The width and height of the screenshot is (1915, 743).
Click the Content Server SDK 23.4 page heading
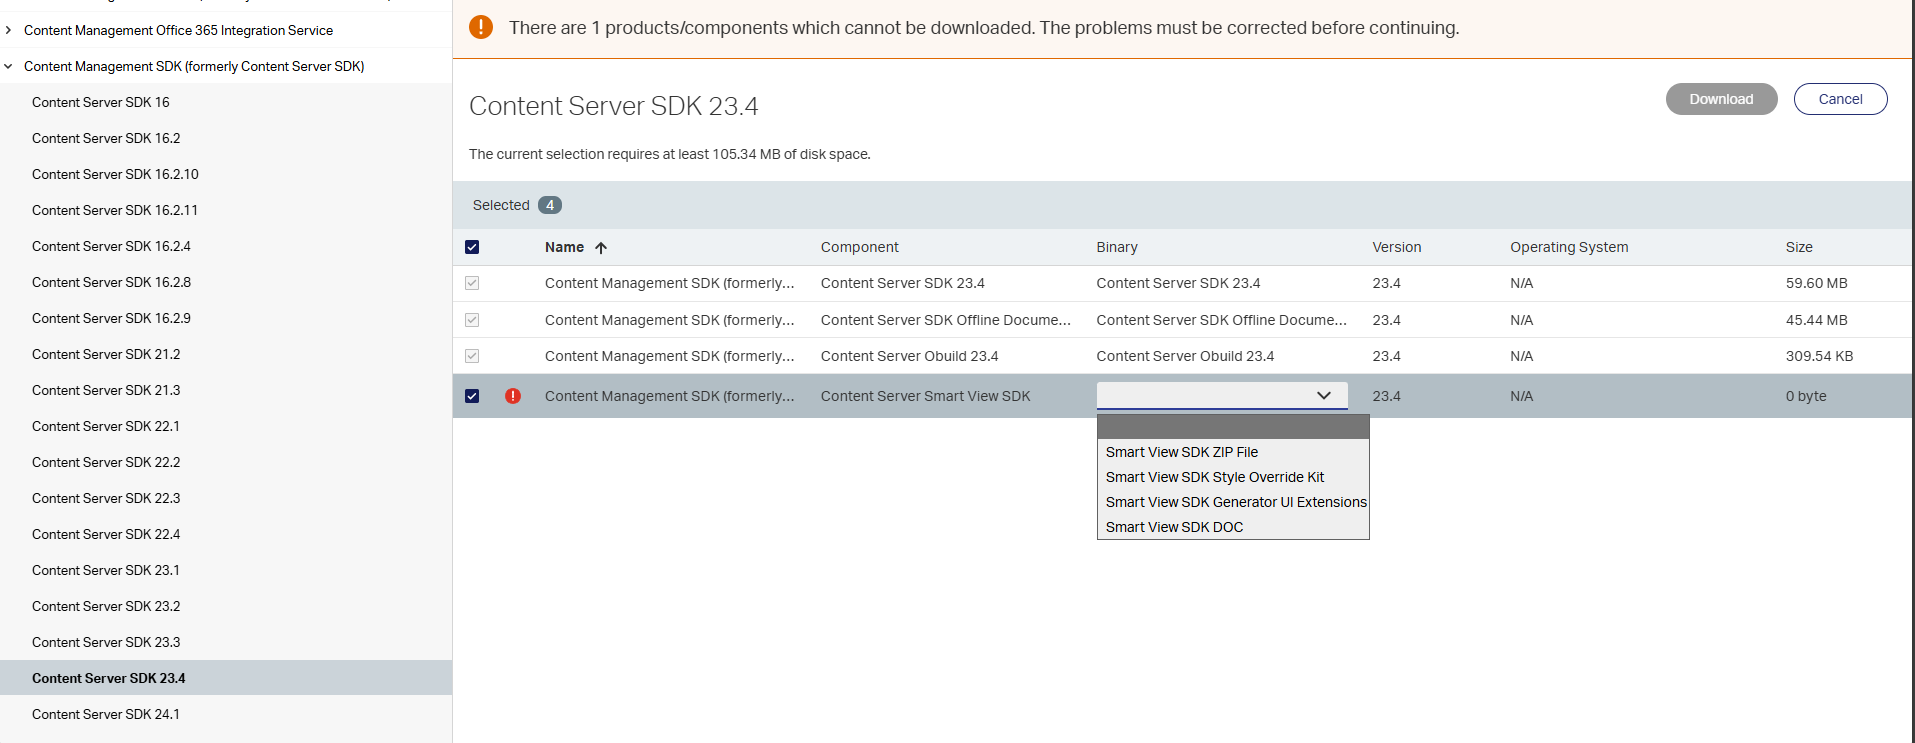(x=613, y=106)
